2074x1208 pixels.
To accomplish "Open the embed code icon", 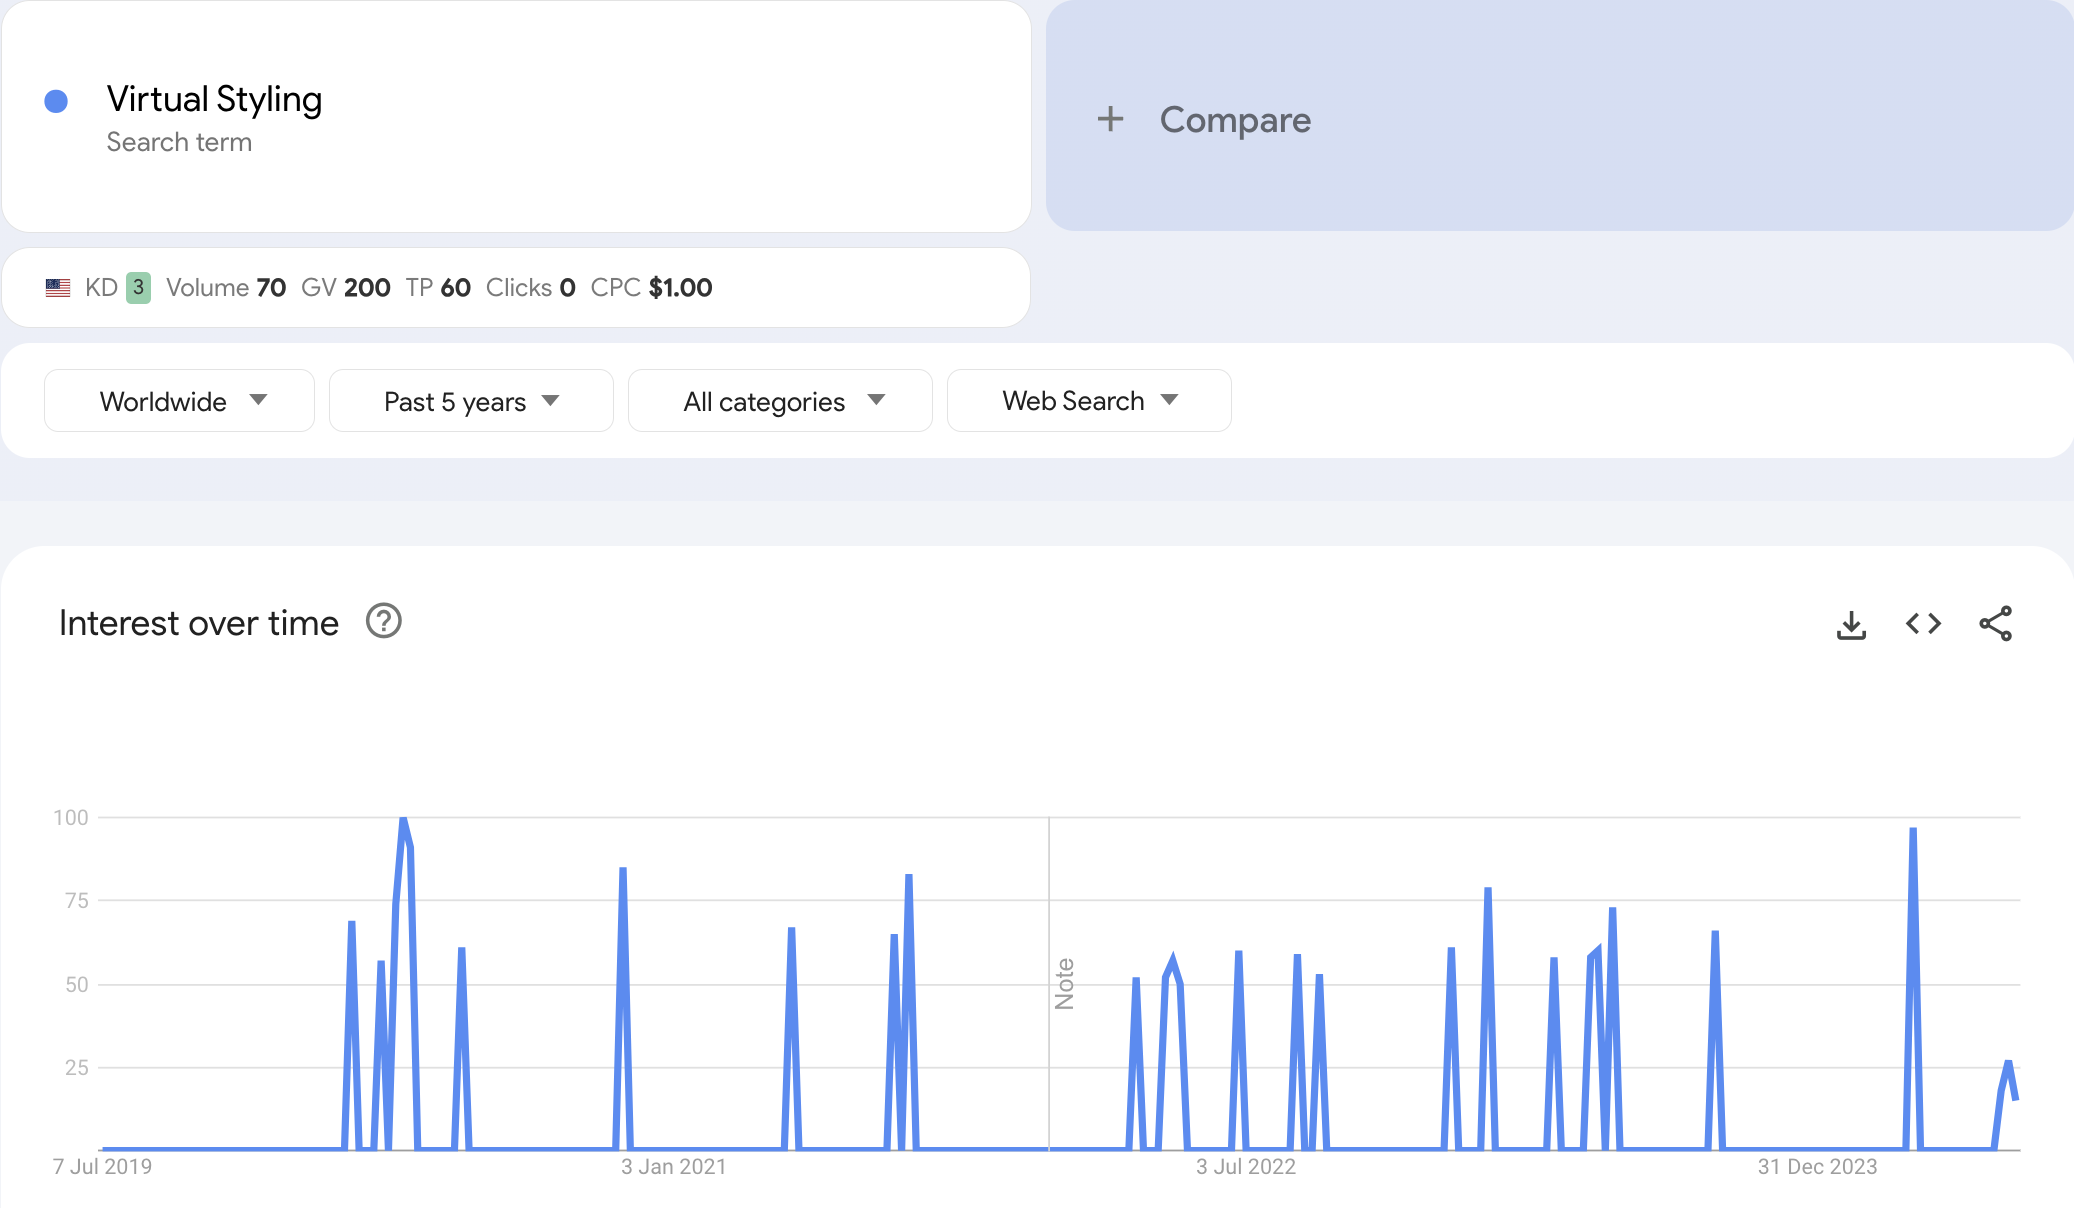I will (x=1923, y=624).
